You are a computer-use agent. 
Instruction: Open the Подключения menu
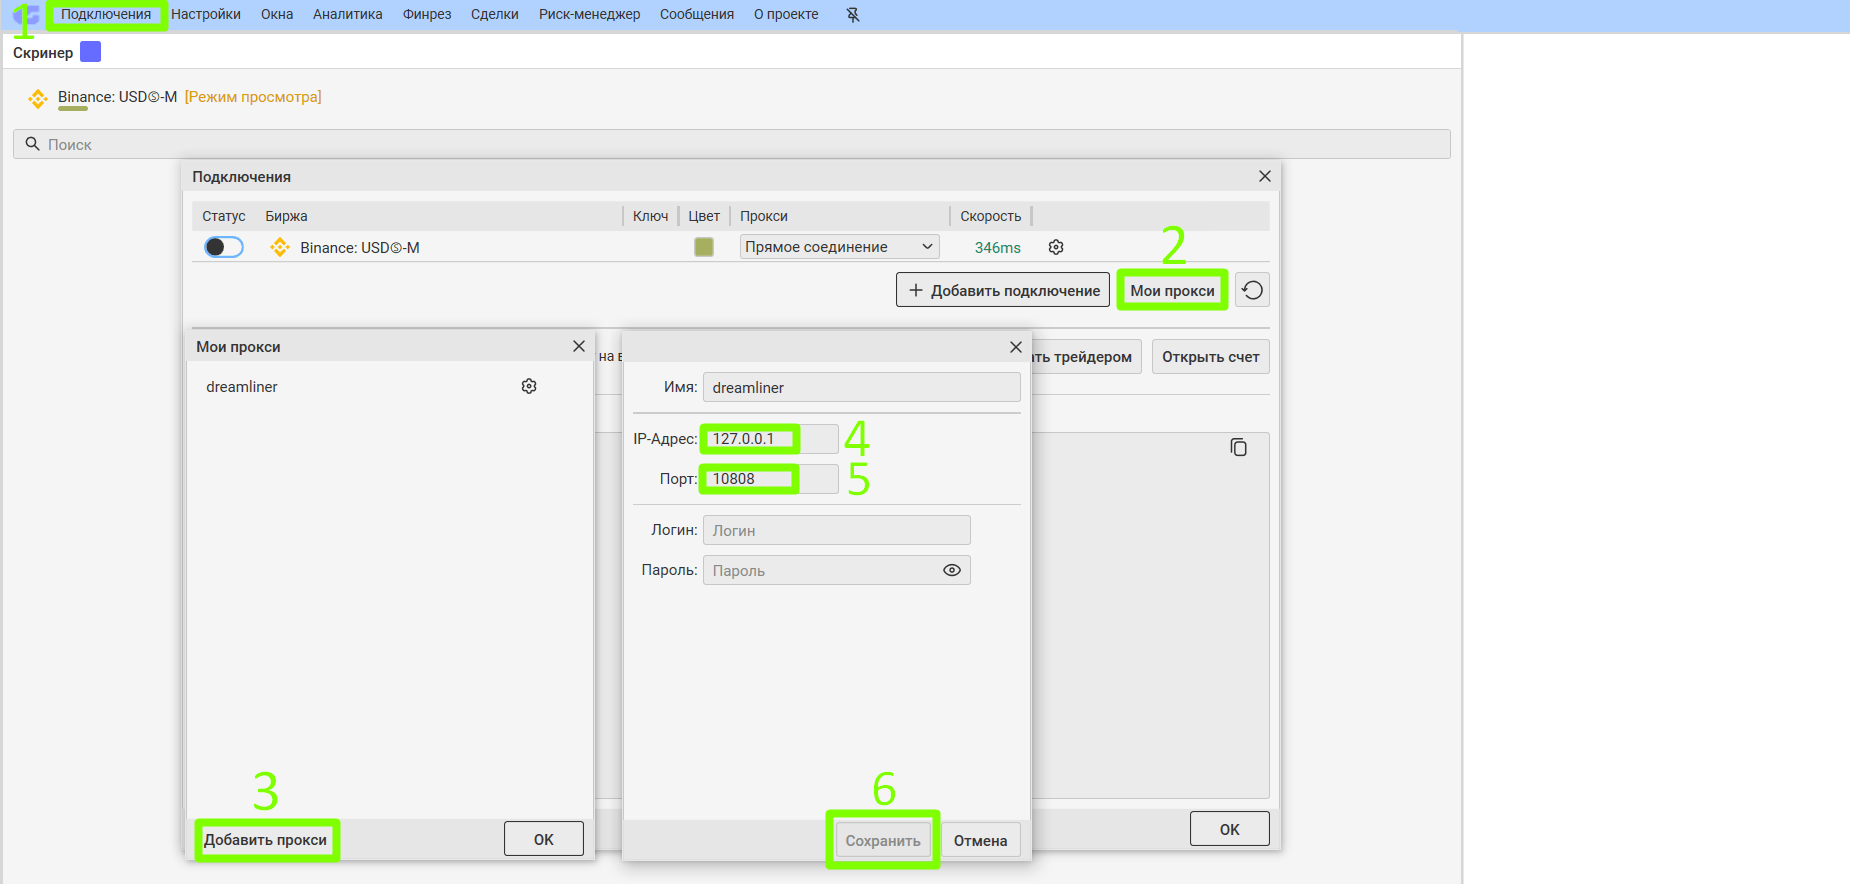(x=106, y=15)
